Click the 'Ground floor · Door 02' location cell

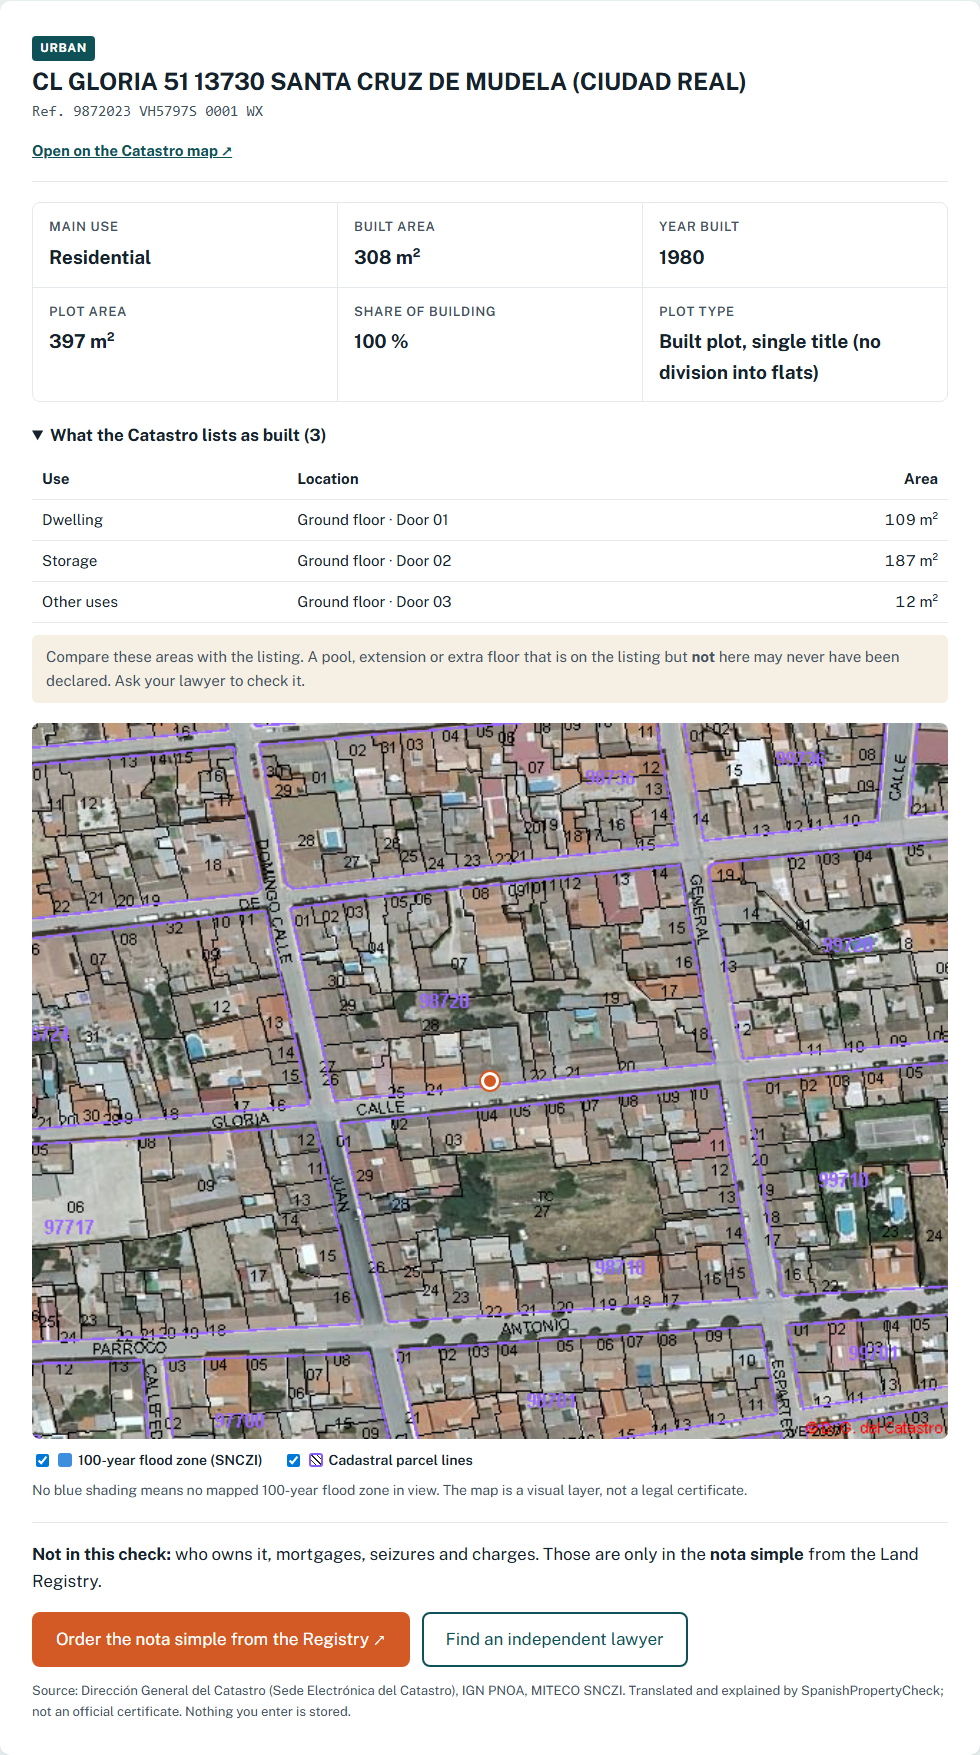pyautogui.click(x=374, y=561)
